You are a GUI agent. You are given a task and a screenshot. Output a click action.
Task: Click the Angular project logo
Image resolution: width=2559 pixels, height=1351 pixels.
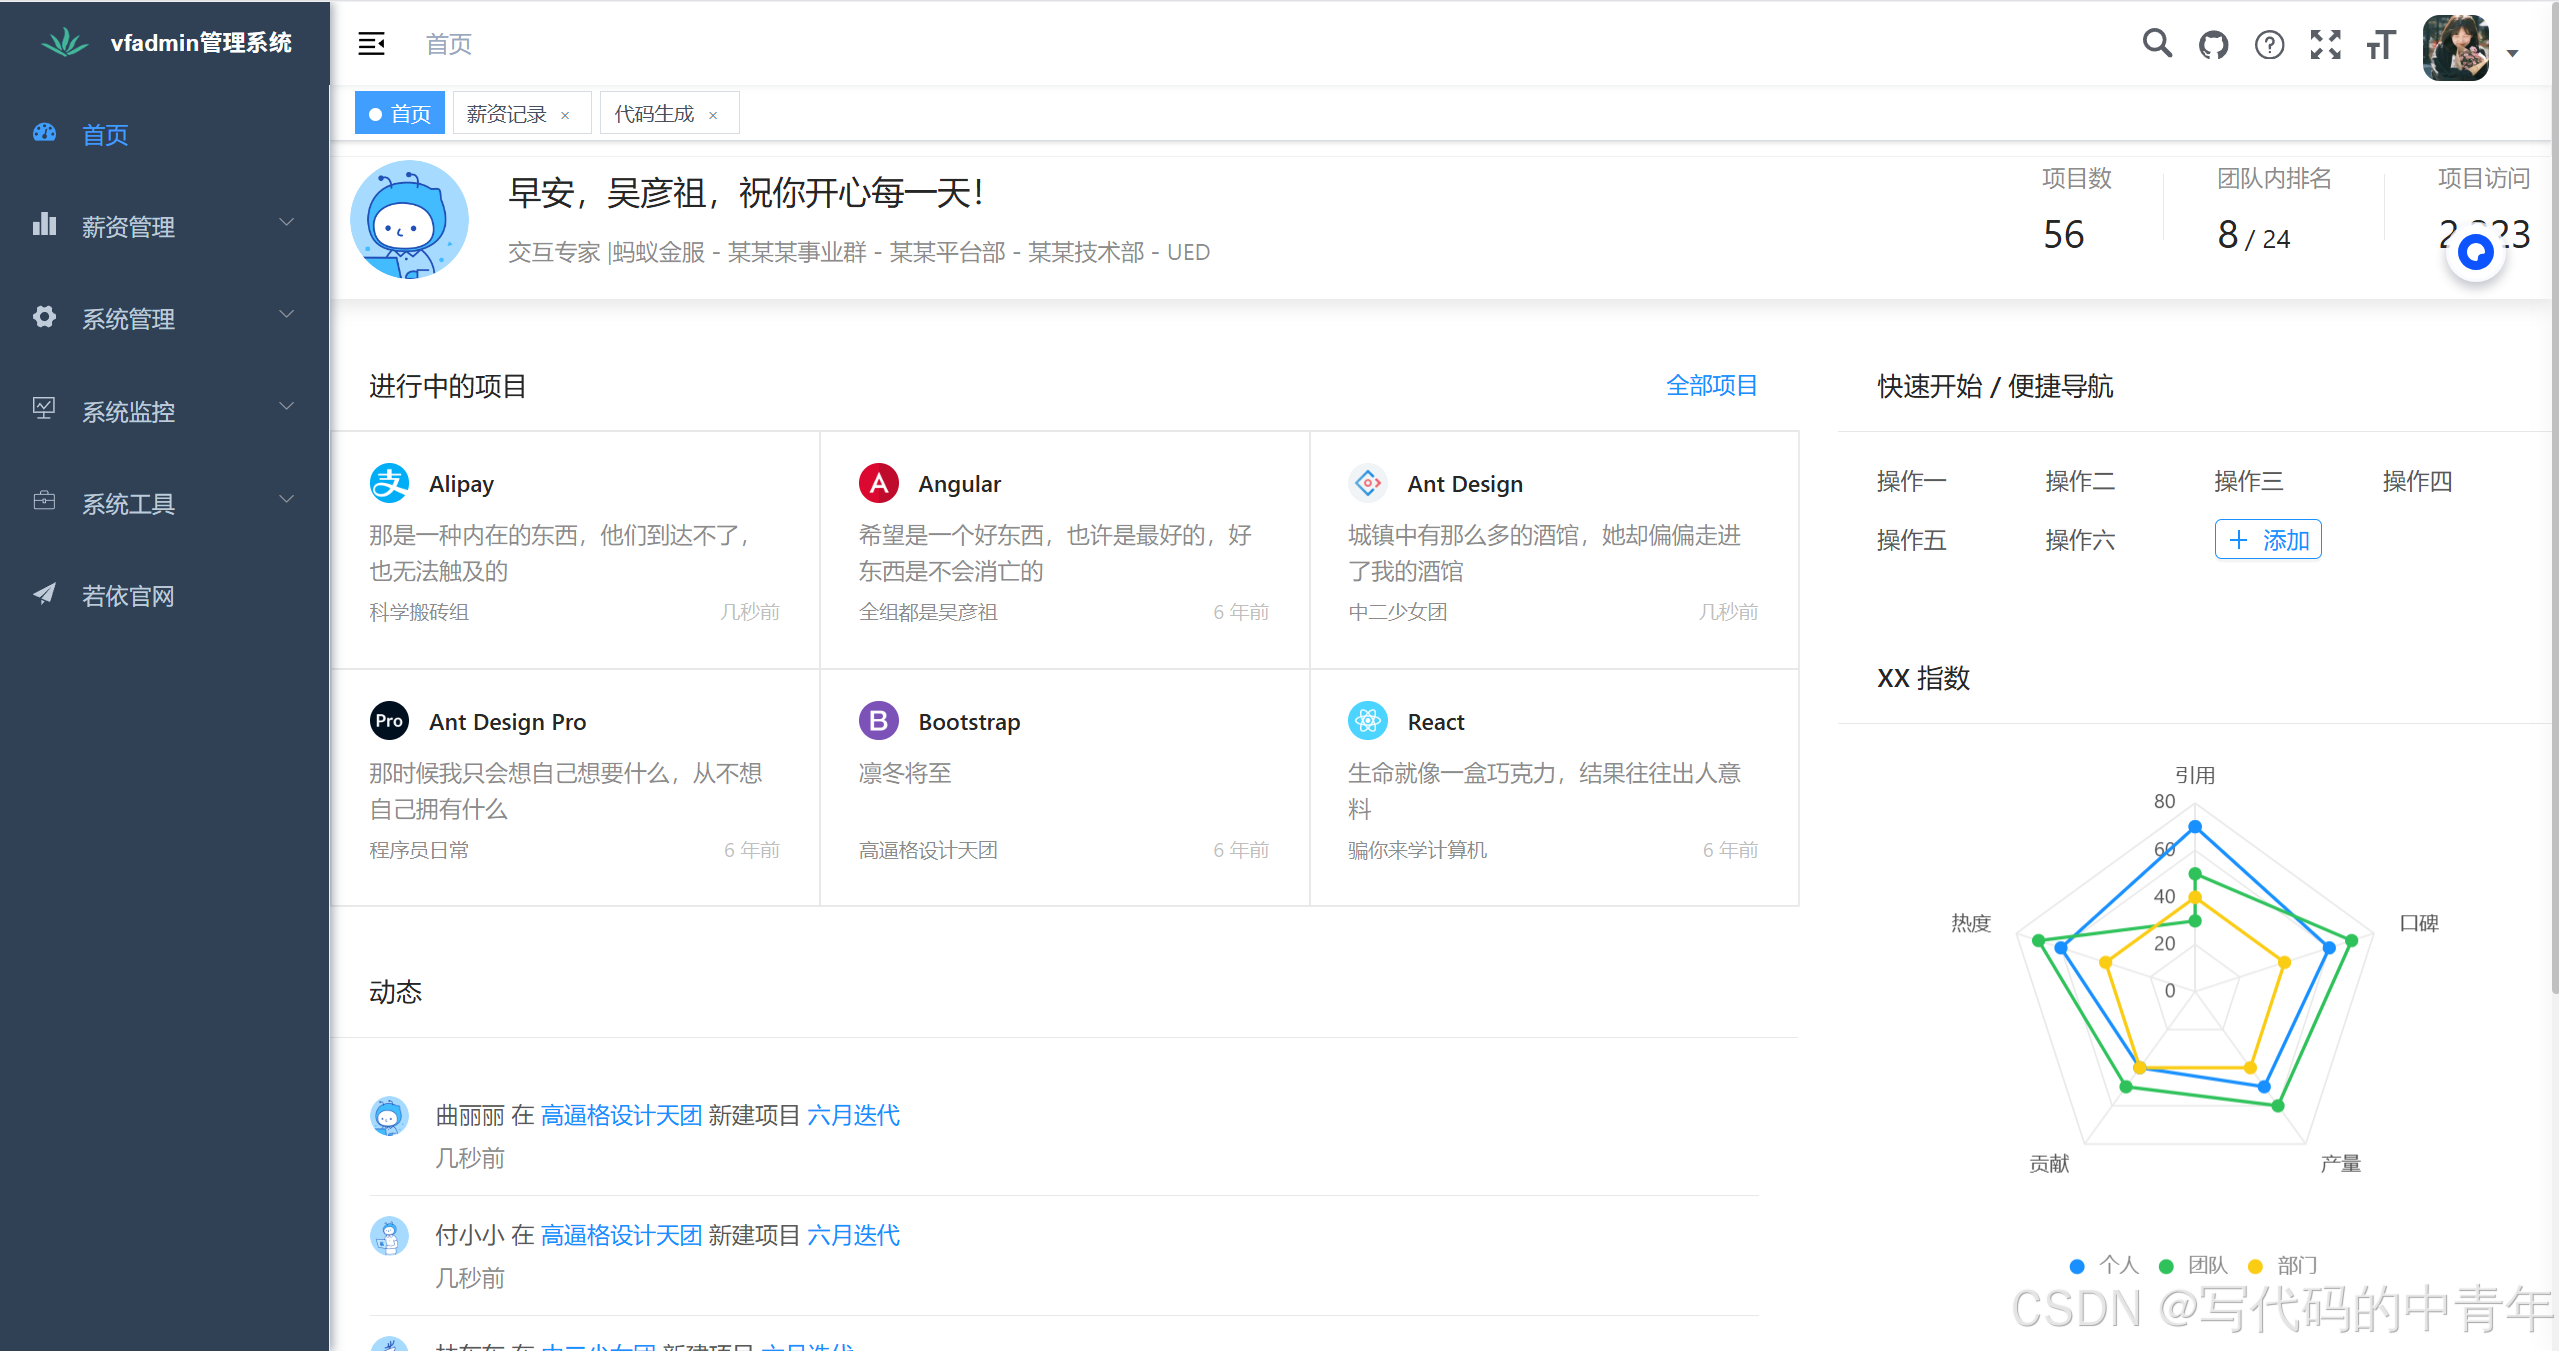click(878, 483)
